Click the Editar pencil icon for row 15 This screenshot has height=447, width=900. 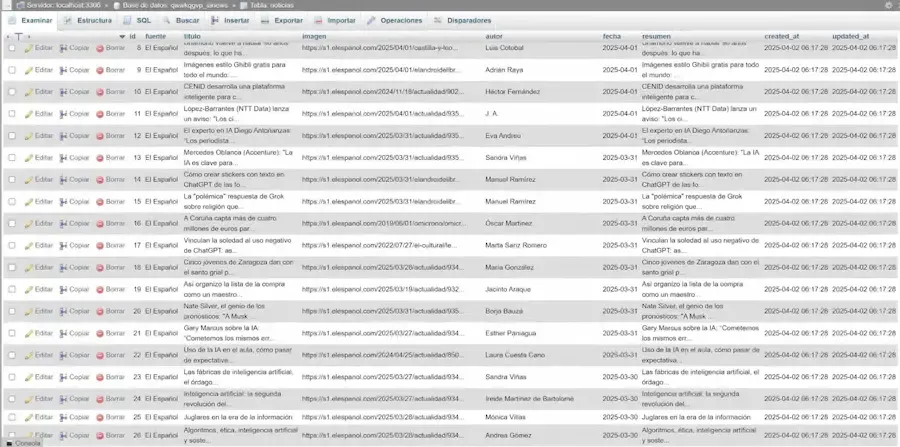(x=29, y=201)
